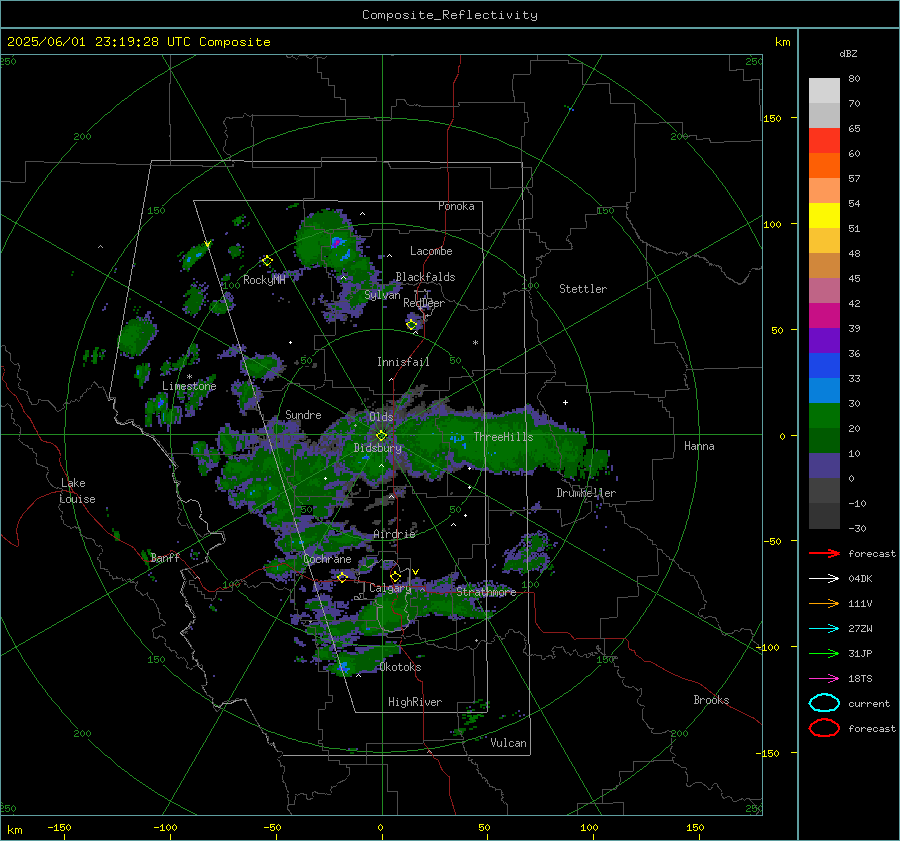Viewport: 900px width, 841px height.
Task: Click the Blackfalds label
Action: [425, 277]
